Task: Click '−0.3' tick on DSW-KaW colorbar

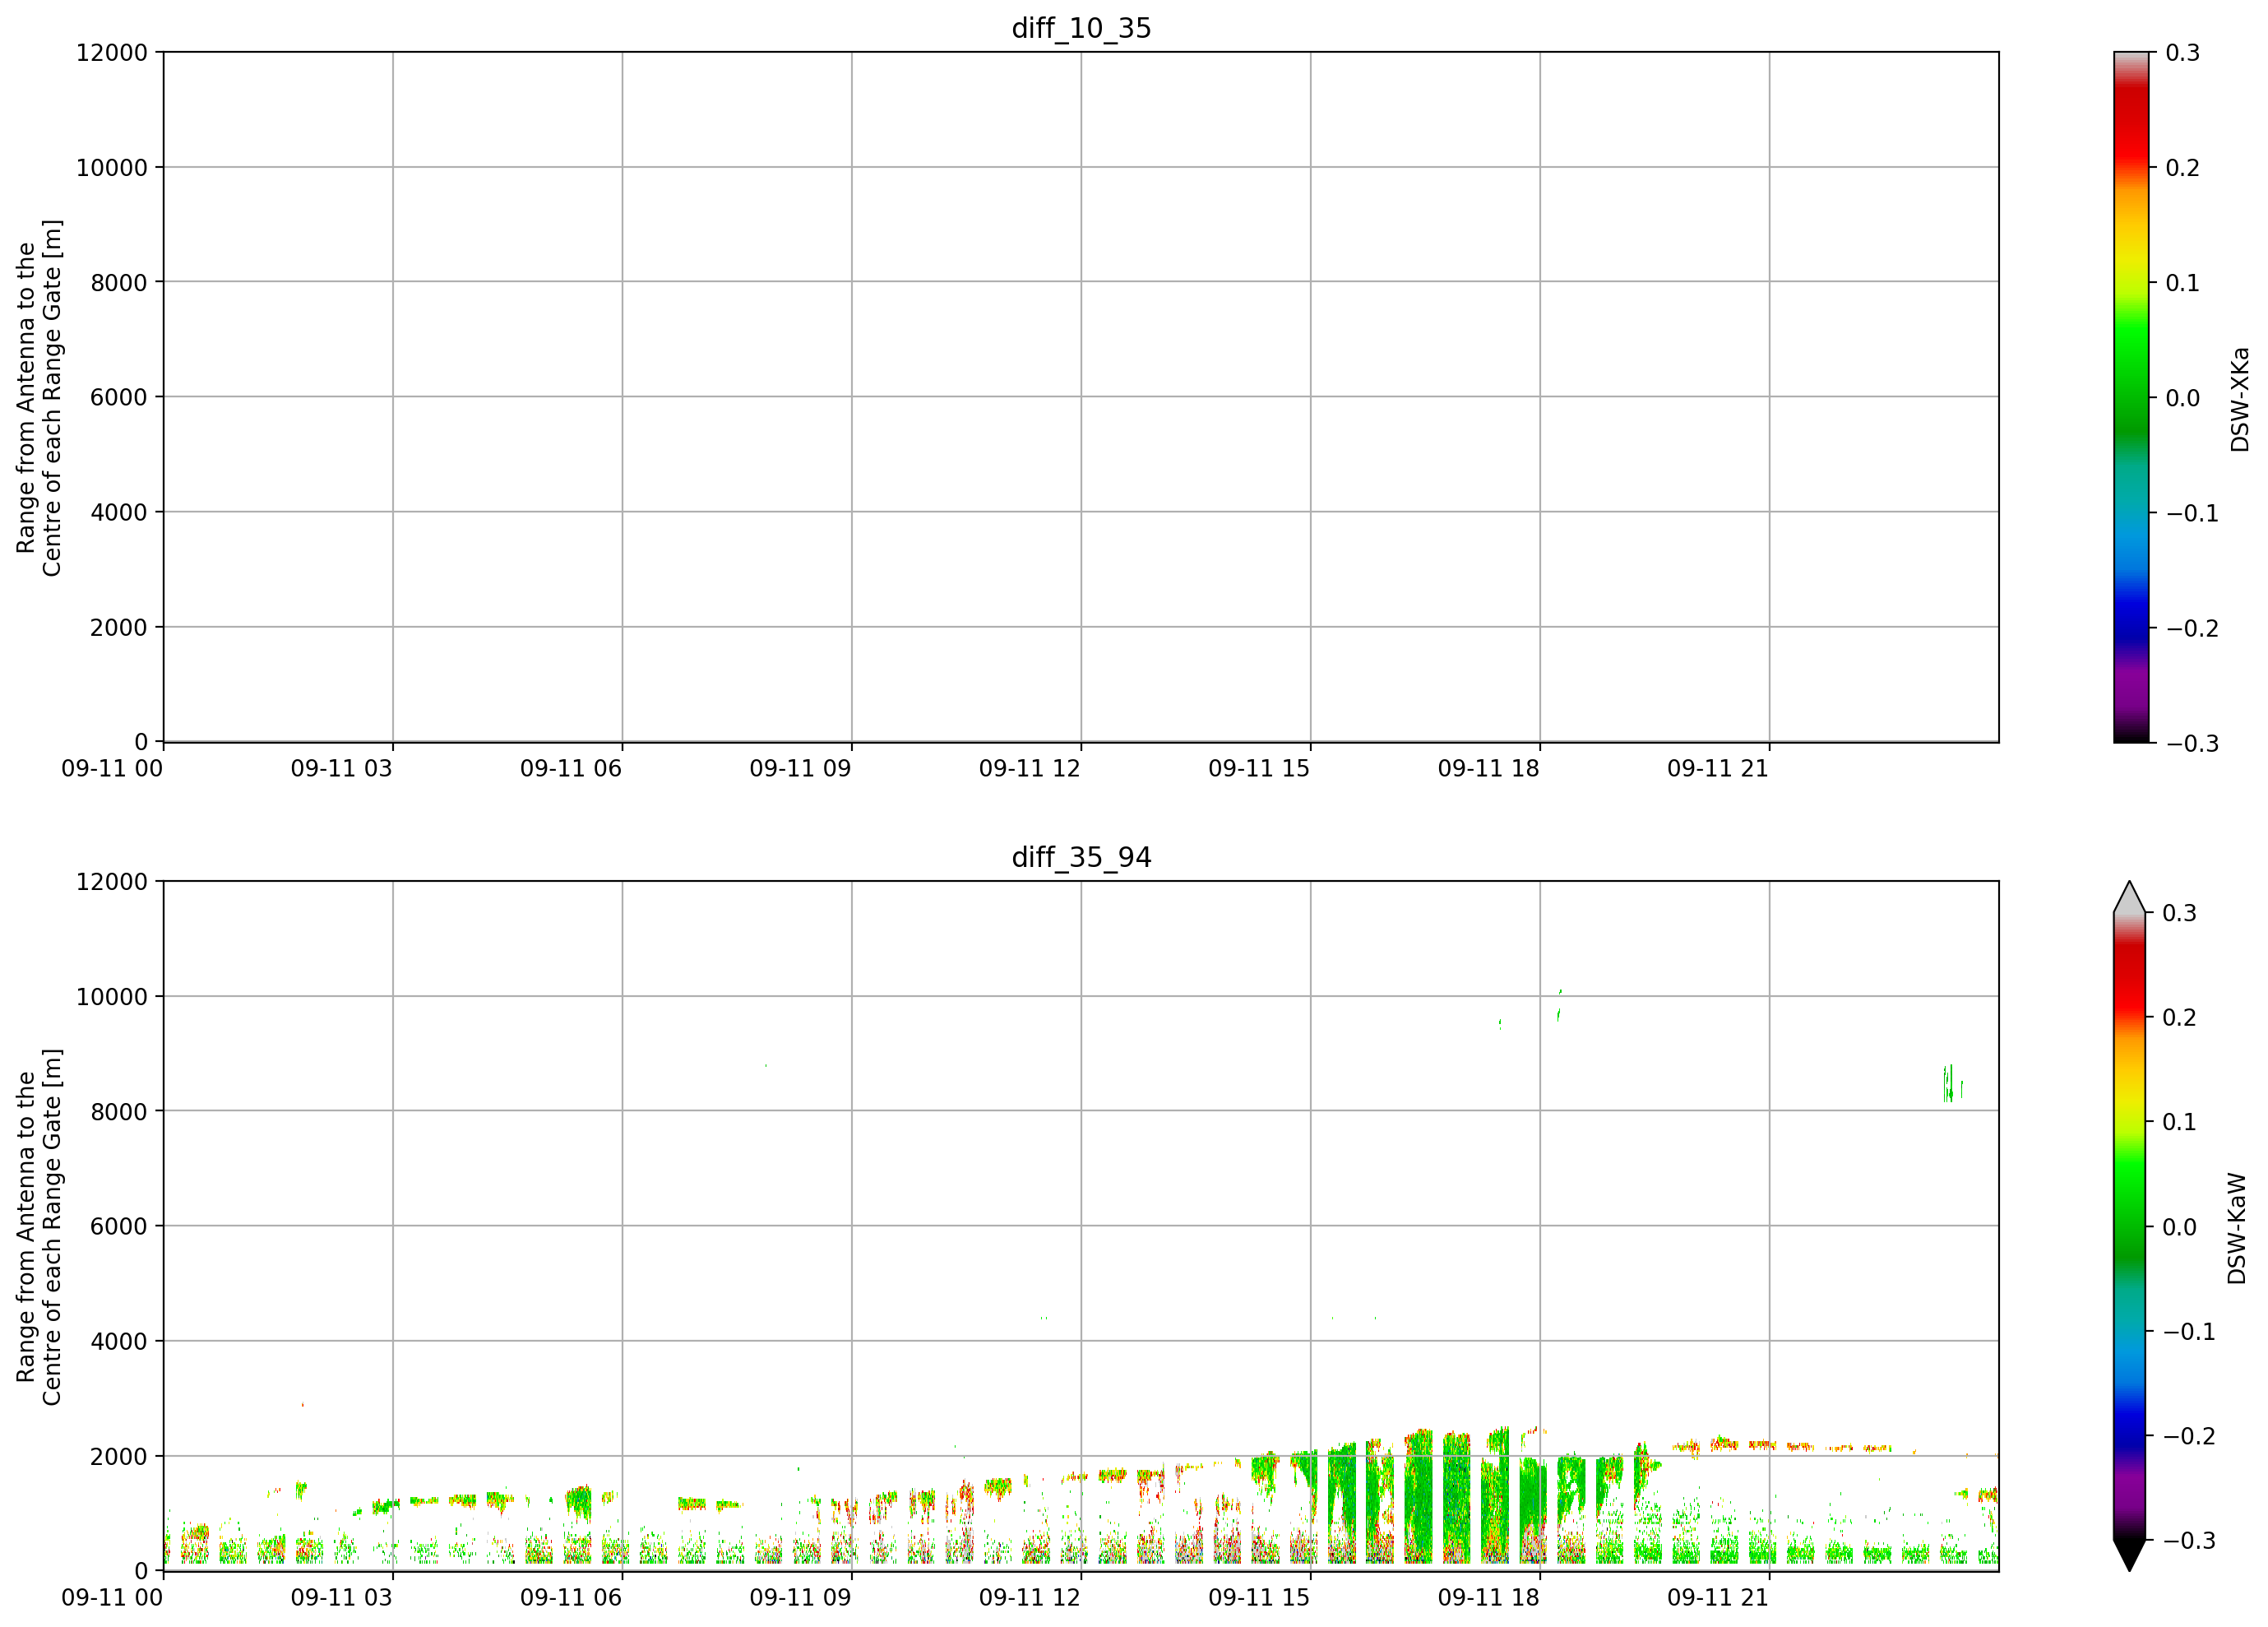Action: (x=2189, y=1541)
